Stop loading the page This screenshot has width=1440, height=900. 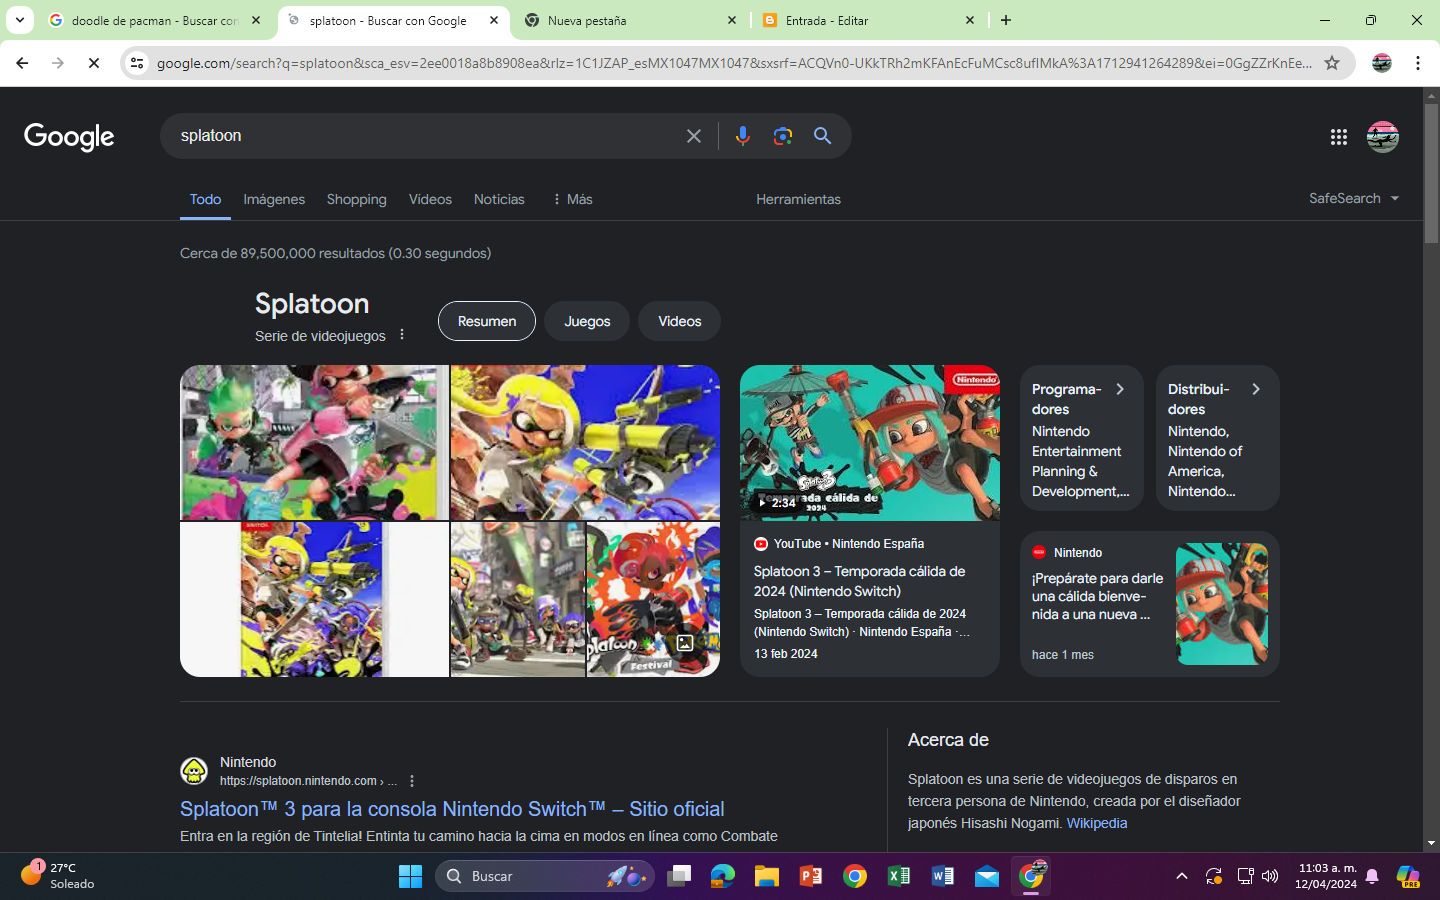(94, 63)
